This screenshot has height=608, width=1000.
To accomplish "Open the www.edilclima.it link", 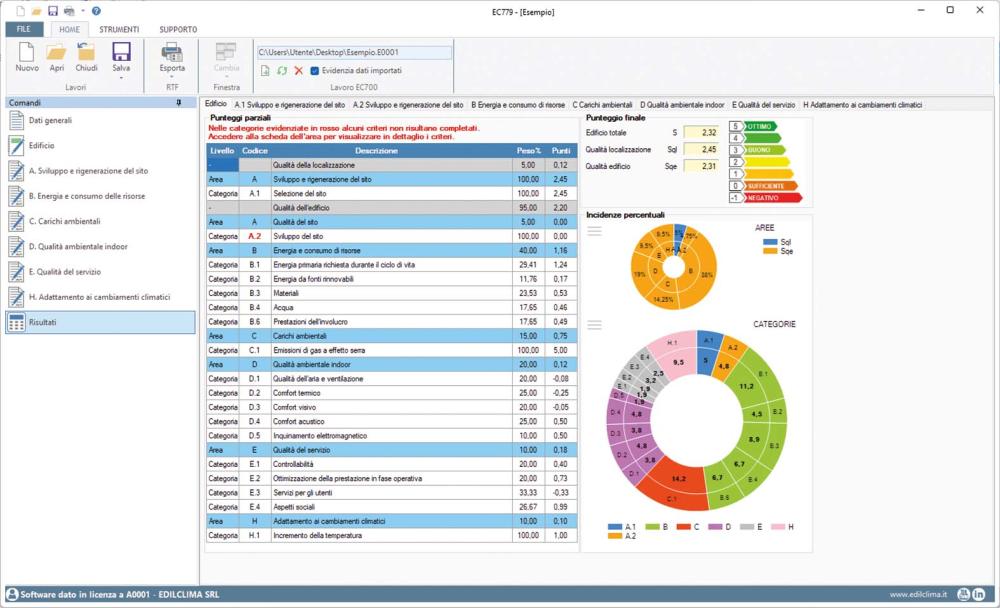I will tap(918, 595).
